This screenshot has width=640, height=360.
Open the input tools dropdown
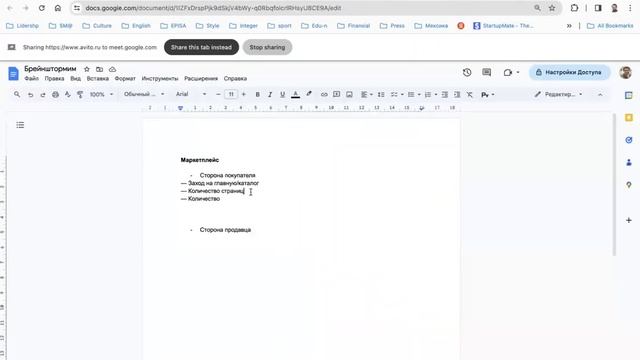pos(488,95)
